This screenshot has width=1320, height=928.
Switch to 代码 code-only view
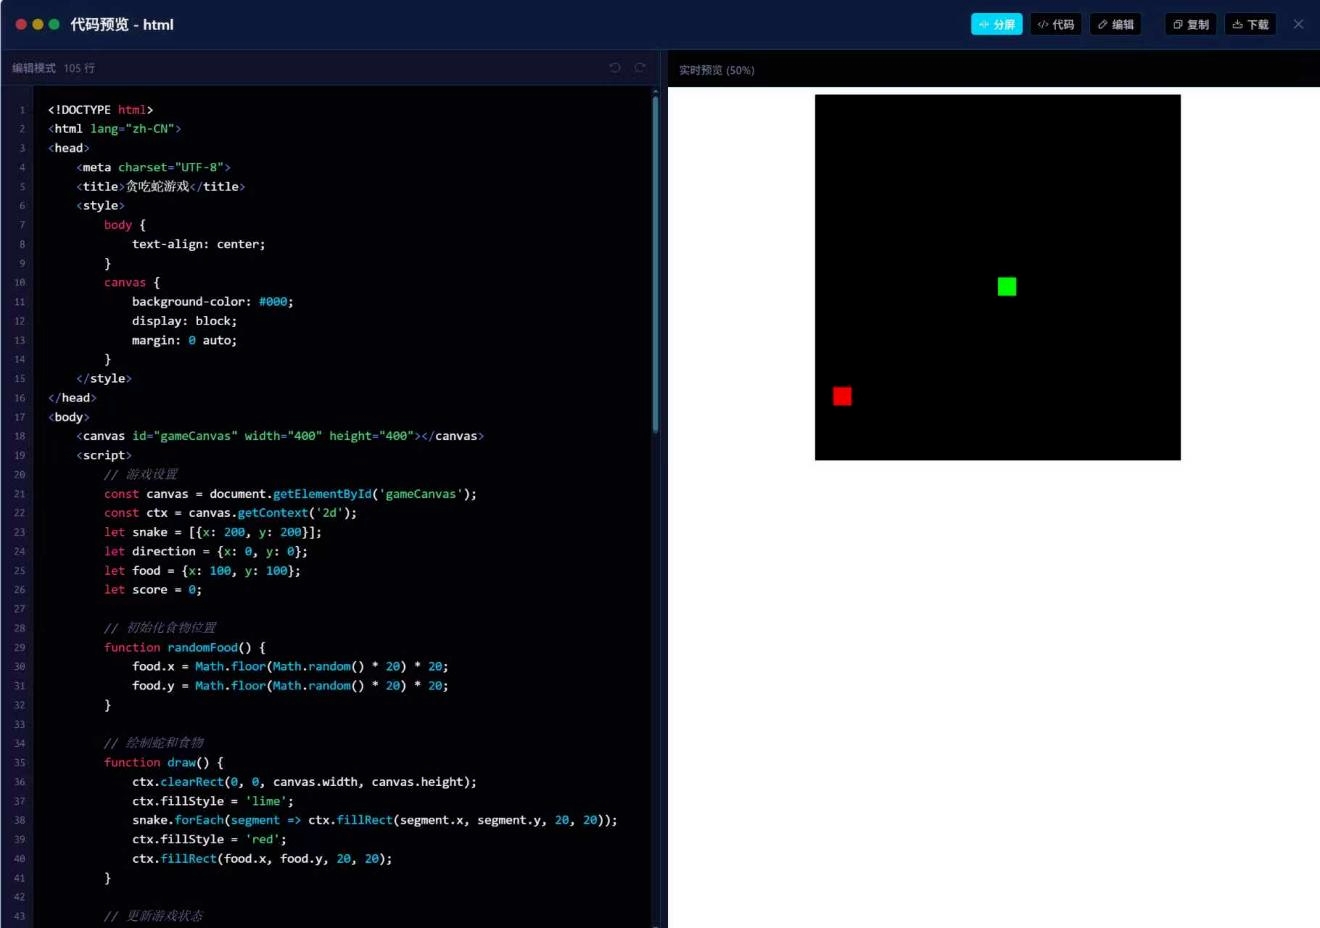point(1056,24)
